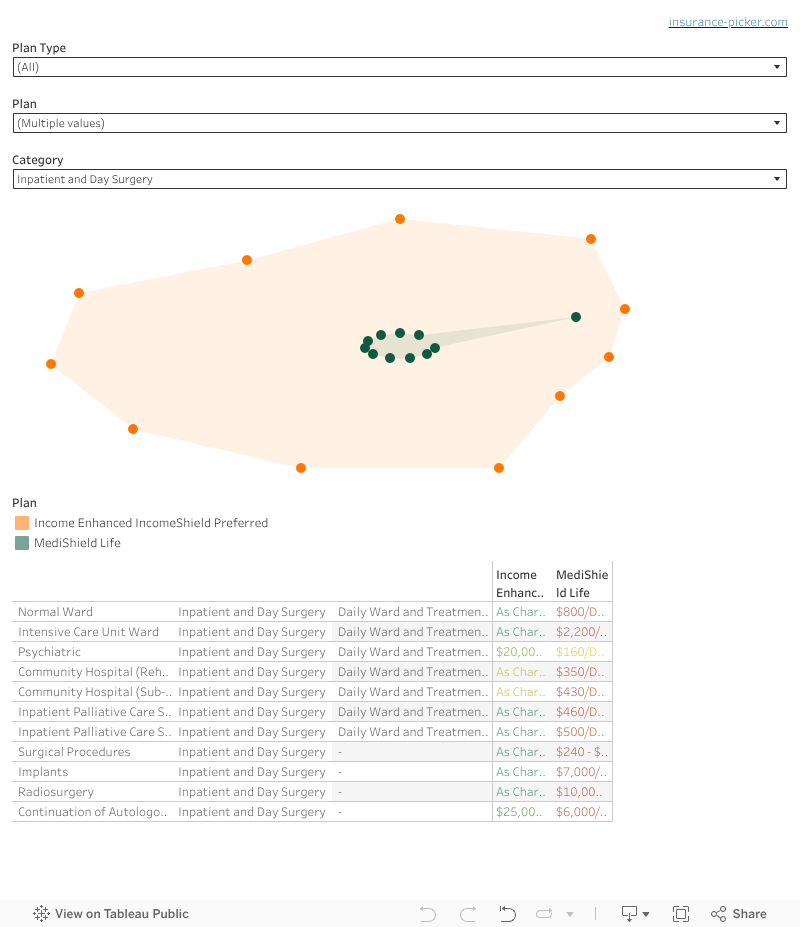Click the Intensive Care Unit Ward row
The image size is (800, 927).
pyautogui.click(x=312, y=632)
